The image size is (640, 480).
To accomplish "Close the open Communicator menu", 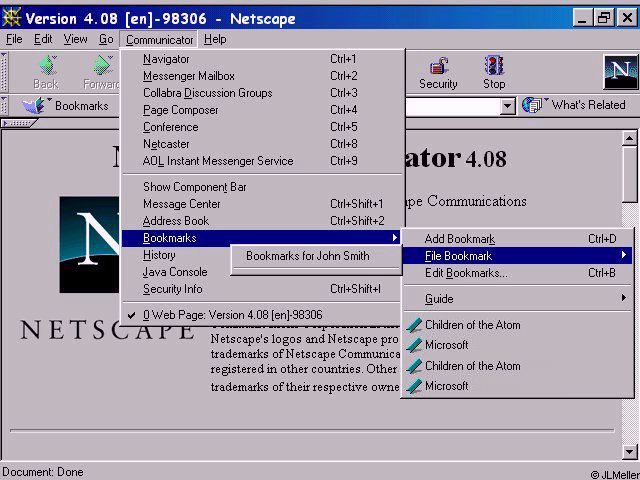I will pyautogui.click(x=159, y=40).
